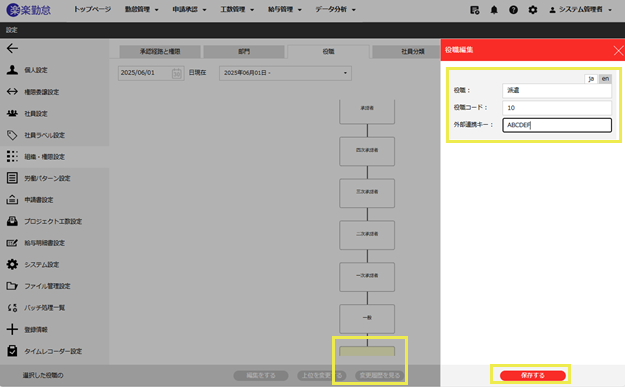This screenshot has height=387, width=625.
Task: Click the 楽勤怠 logo
Action: [x=29, y=10]
